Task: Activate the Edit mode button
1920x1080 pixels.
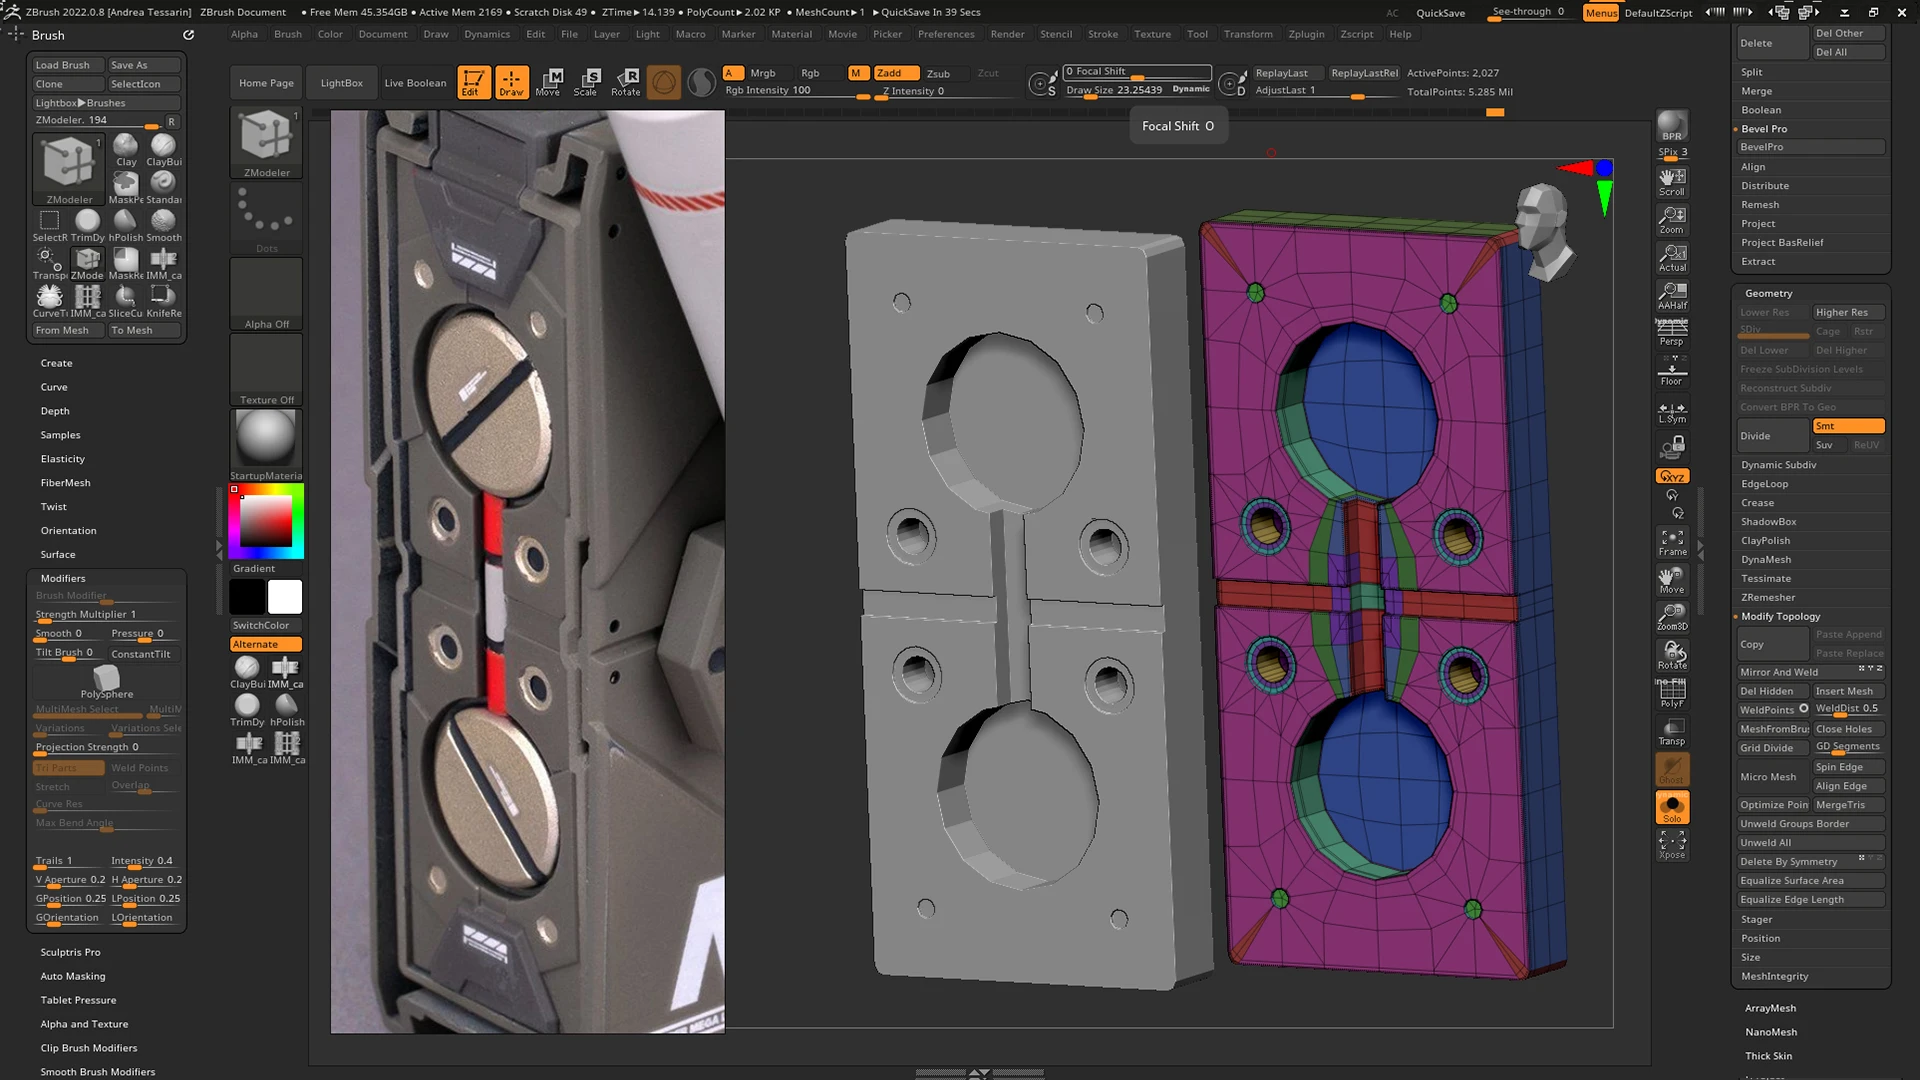Action: (x=474, y=82)
